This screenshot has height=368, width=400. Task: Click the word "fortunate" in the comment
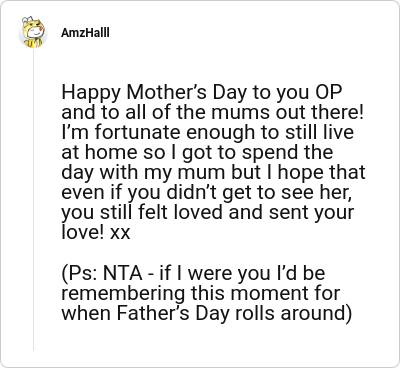[137, 132]
